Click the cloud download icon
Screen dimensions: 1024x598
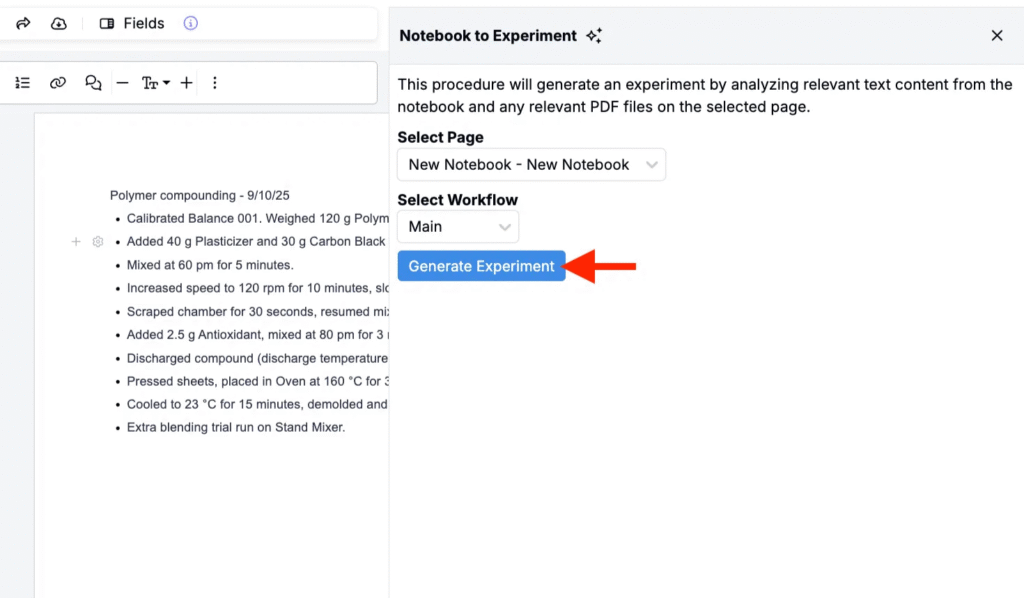pos(59,23)
